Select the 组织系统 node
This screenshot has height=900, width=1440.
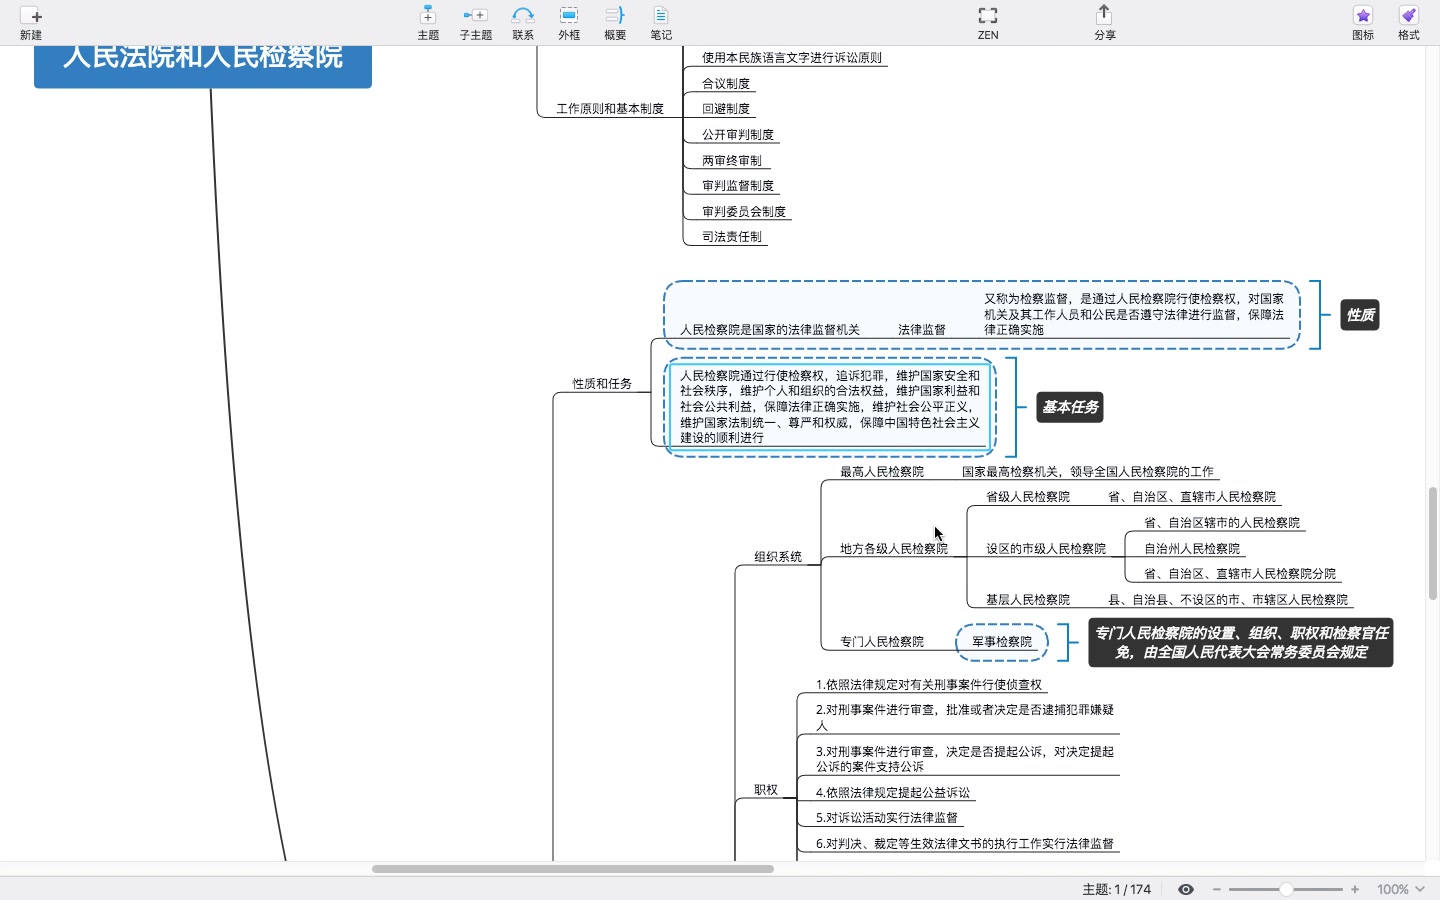tap(778, 557)
